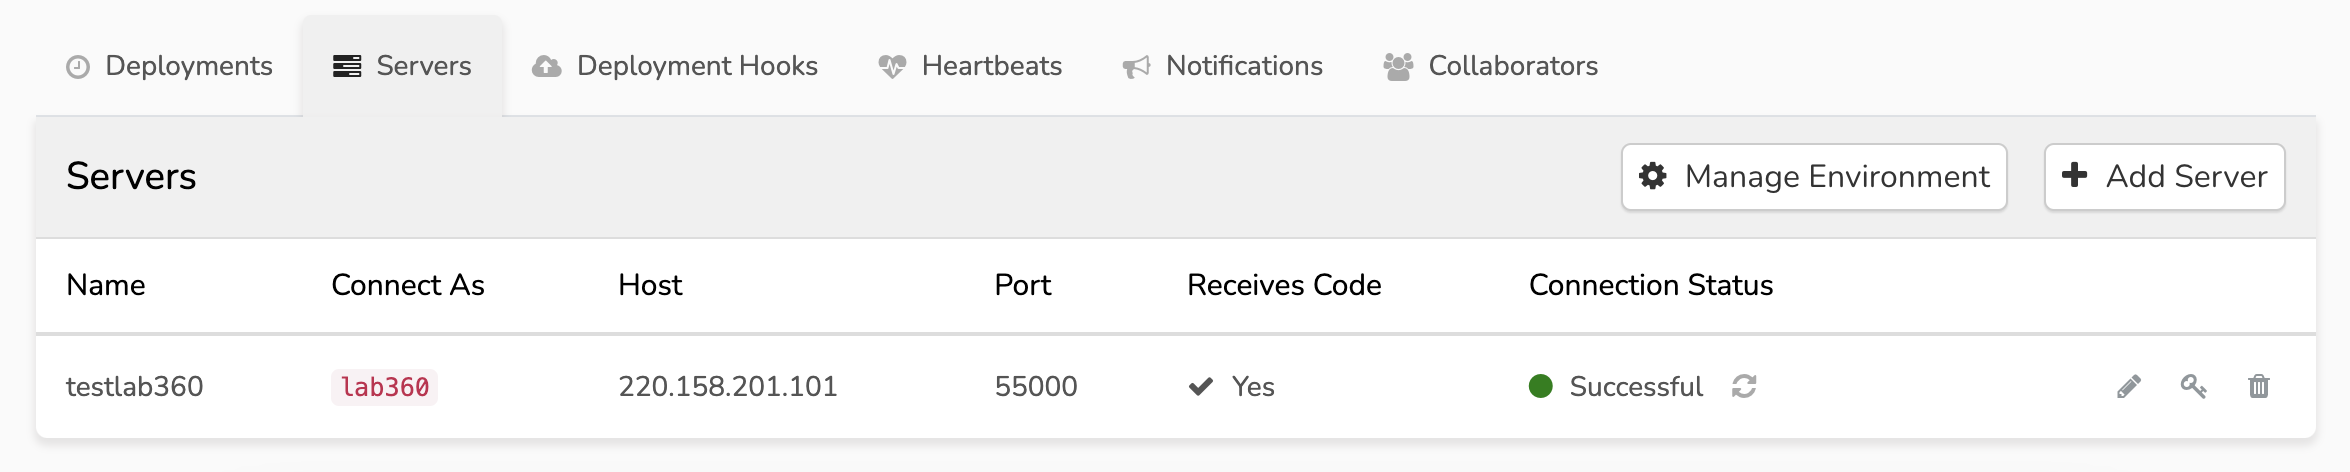Screen dimensions: 2350x472
Task: Select the Collaborators tab
Action: coord(1490,66)
